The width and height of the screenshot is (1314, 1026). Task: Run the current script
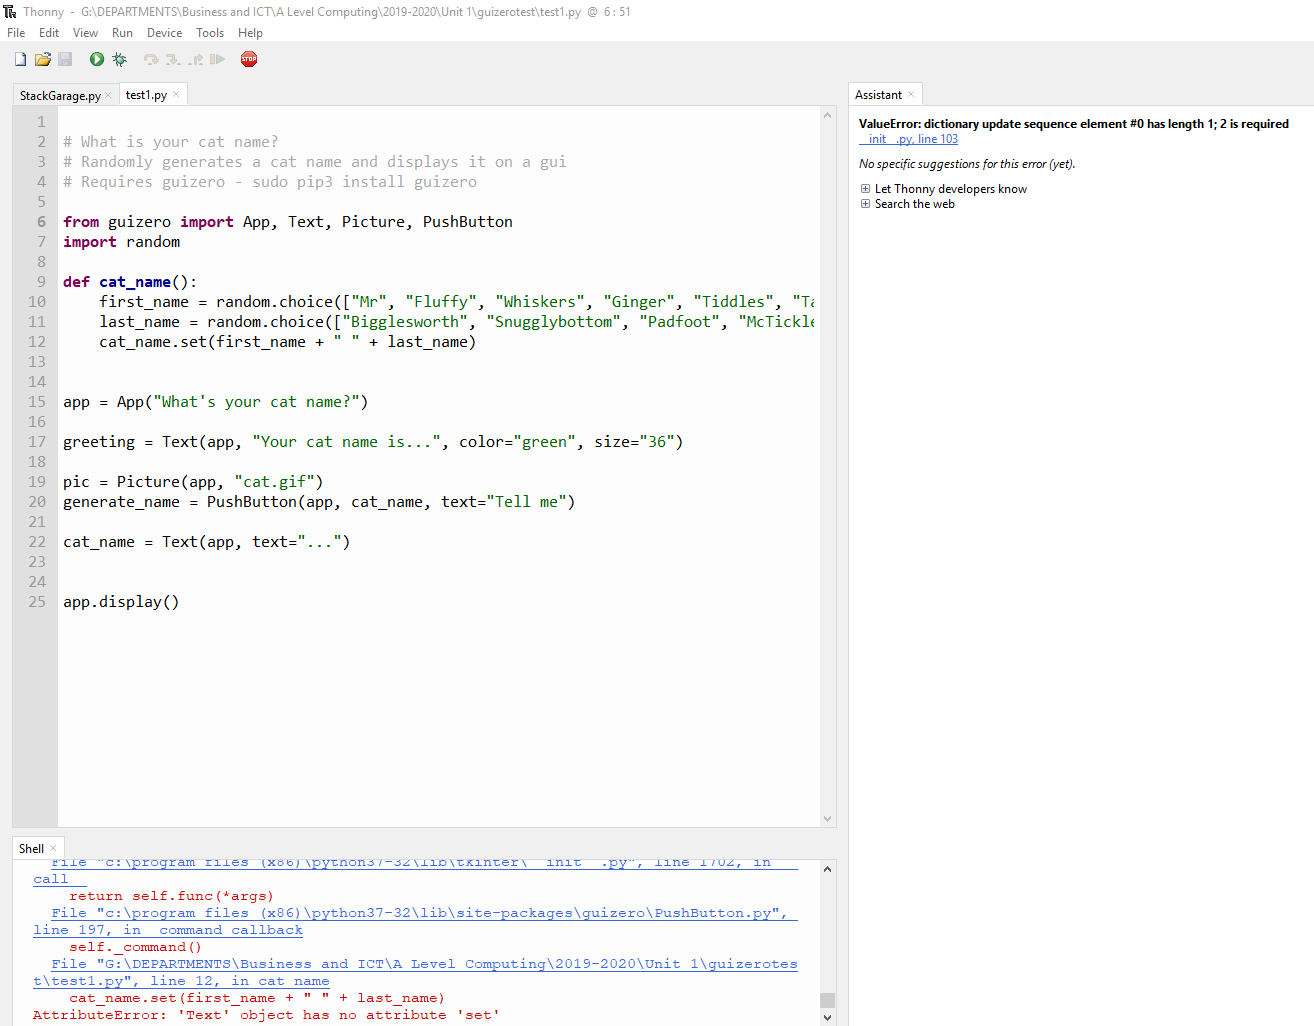[x=96, y=59]
